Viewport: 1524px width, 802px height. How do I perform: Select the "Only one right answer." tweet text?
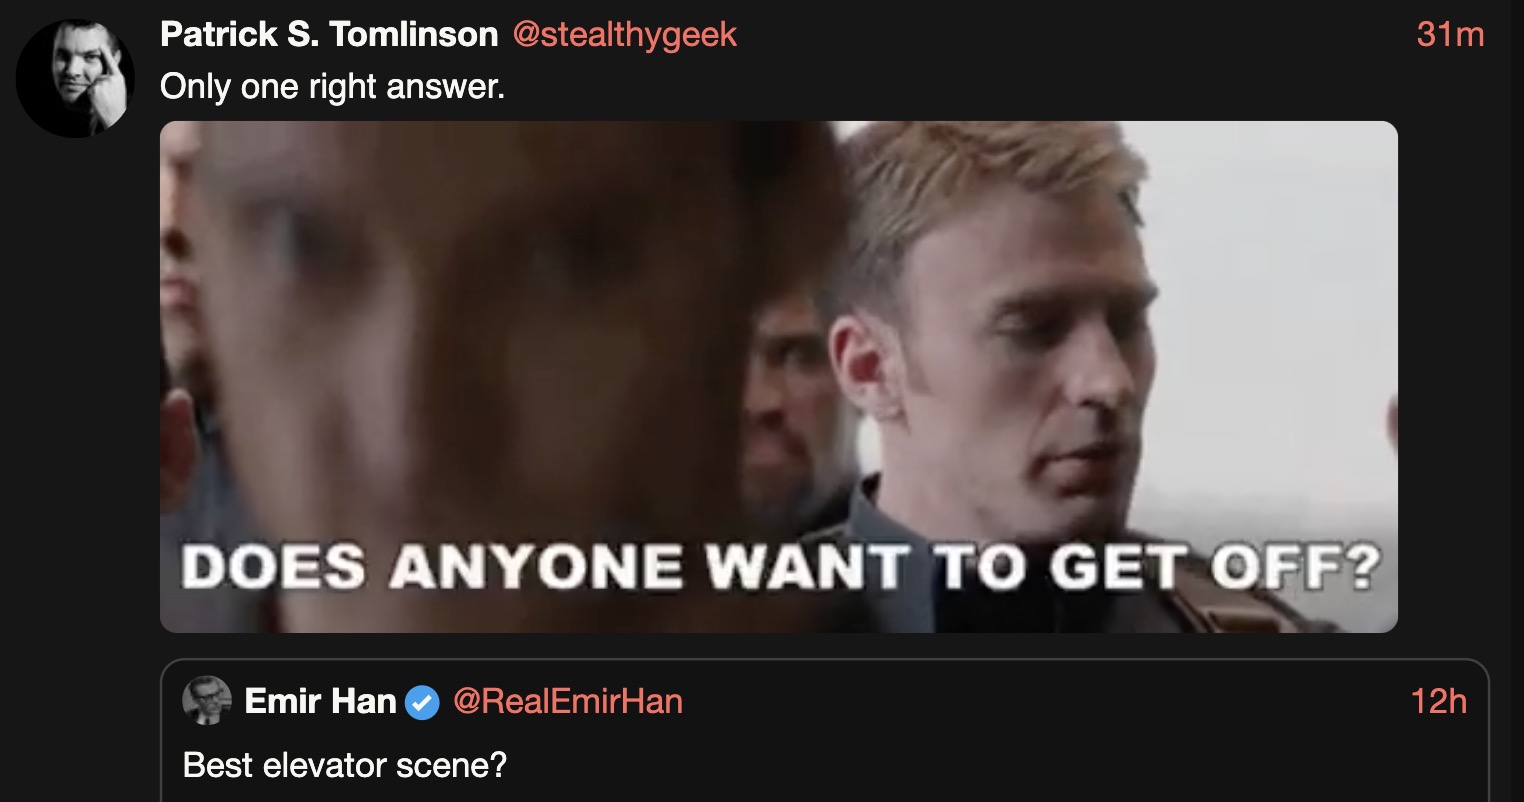coord(333,87)
